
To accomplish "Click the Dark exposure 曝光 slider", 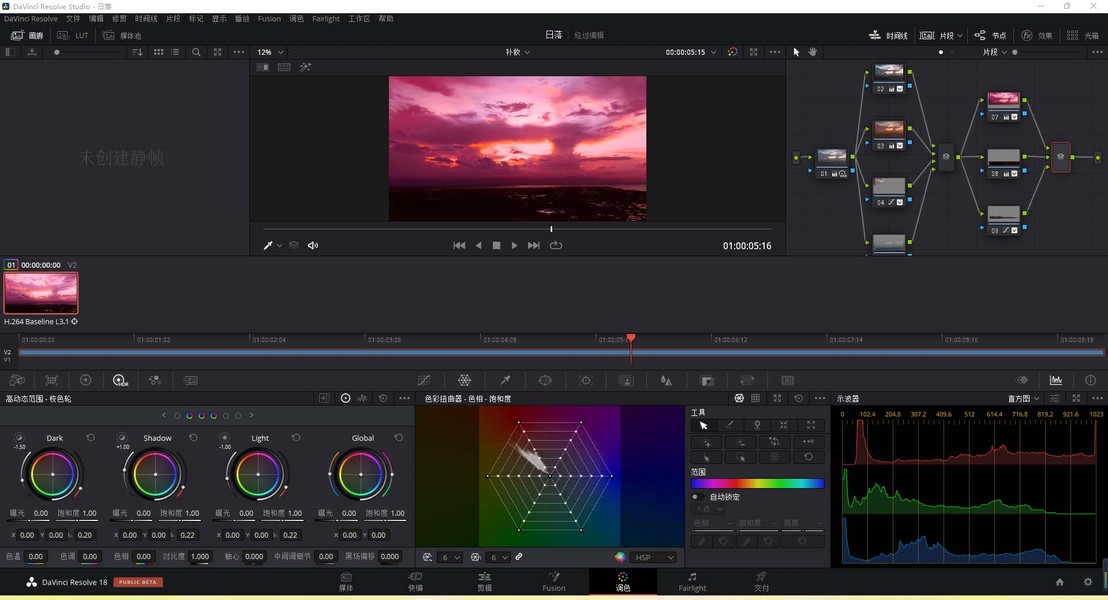I will 29,519.
